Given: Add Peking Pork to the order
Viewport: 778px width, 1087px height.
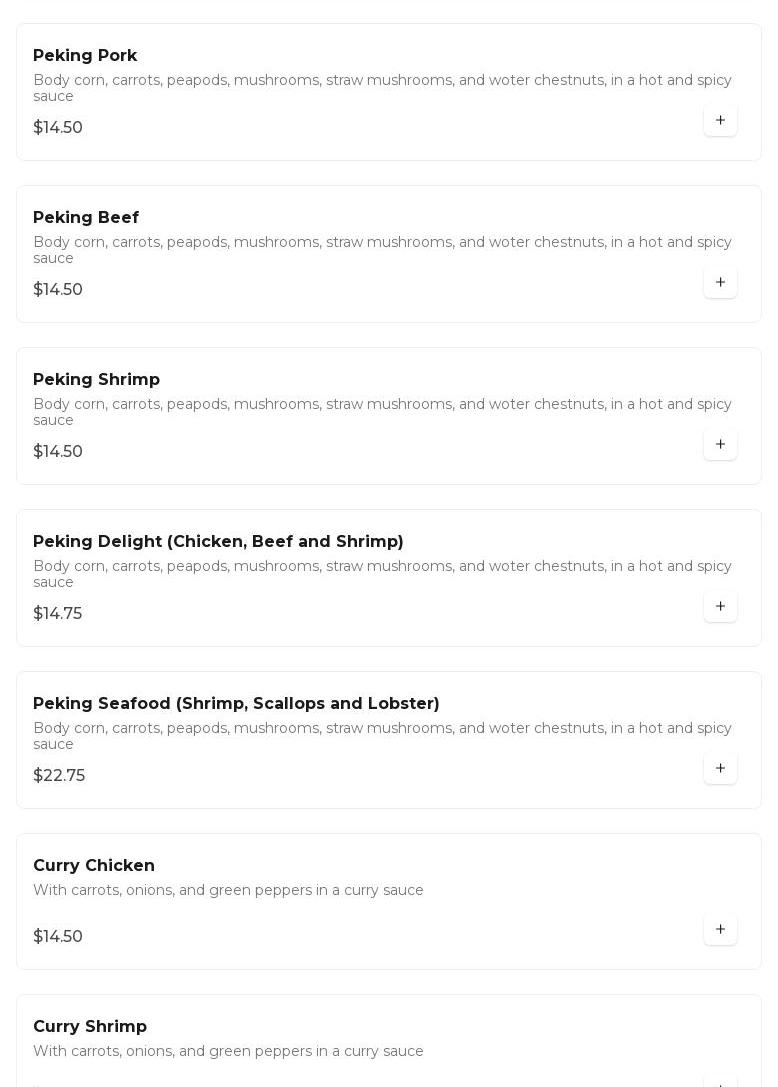Looking at the screenshot, I should (720, 120).
